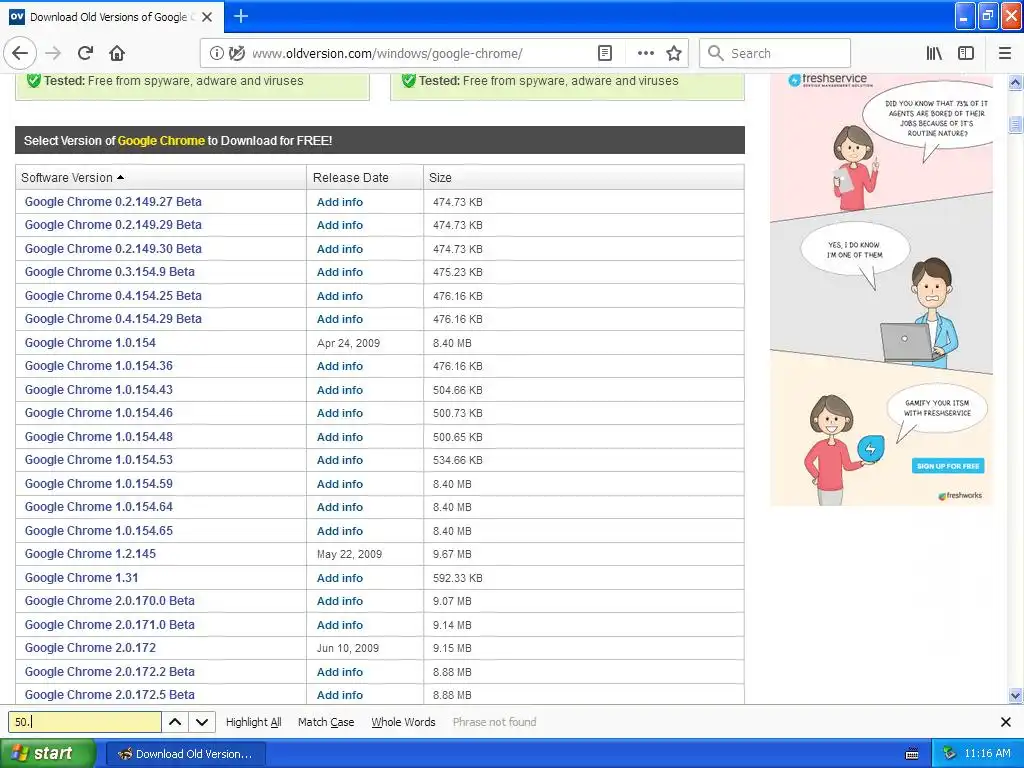Open Google Chrome 1.0.154 link
The width and height of the screenshot is (1024, 768).
[x=90, y=343]
